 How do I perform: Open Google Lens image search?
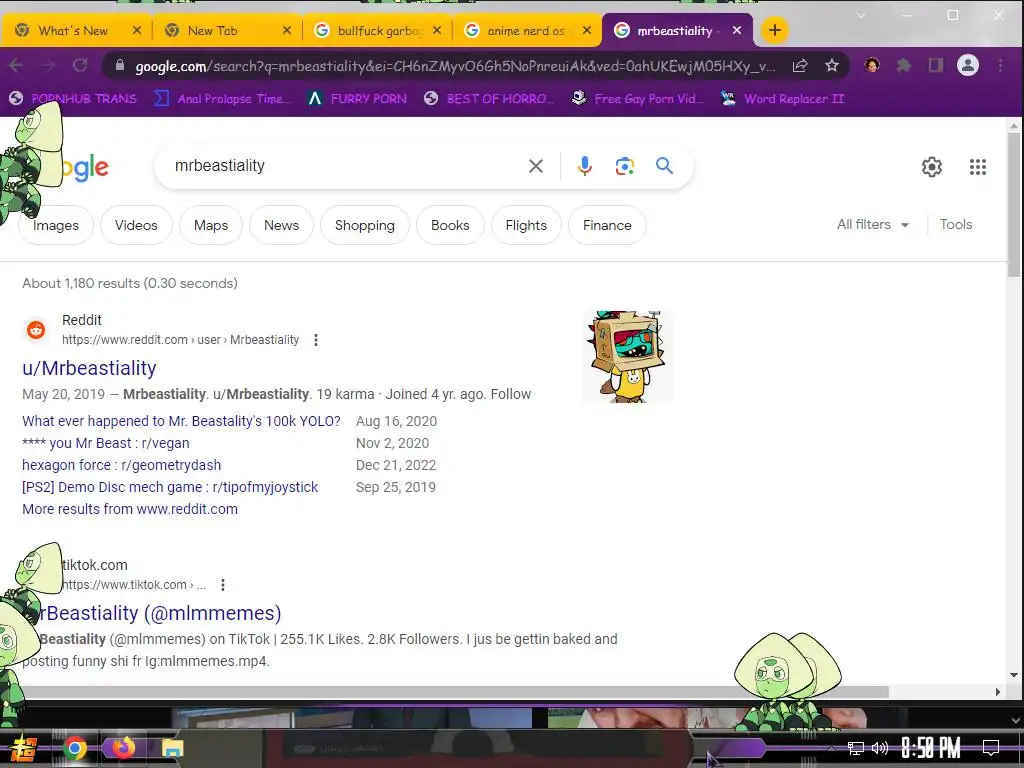click(x=624, y=167)
